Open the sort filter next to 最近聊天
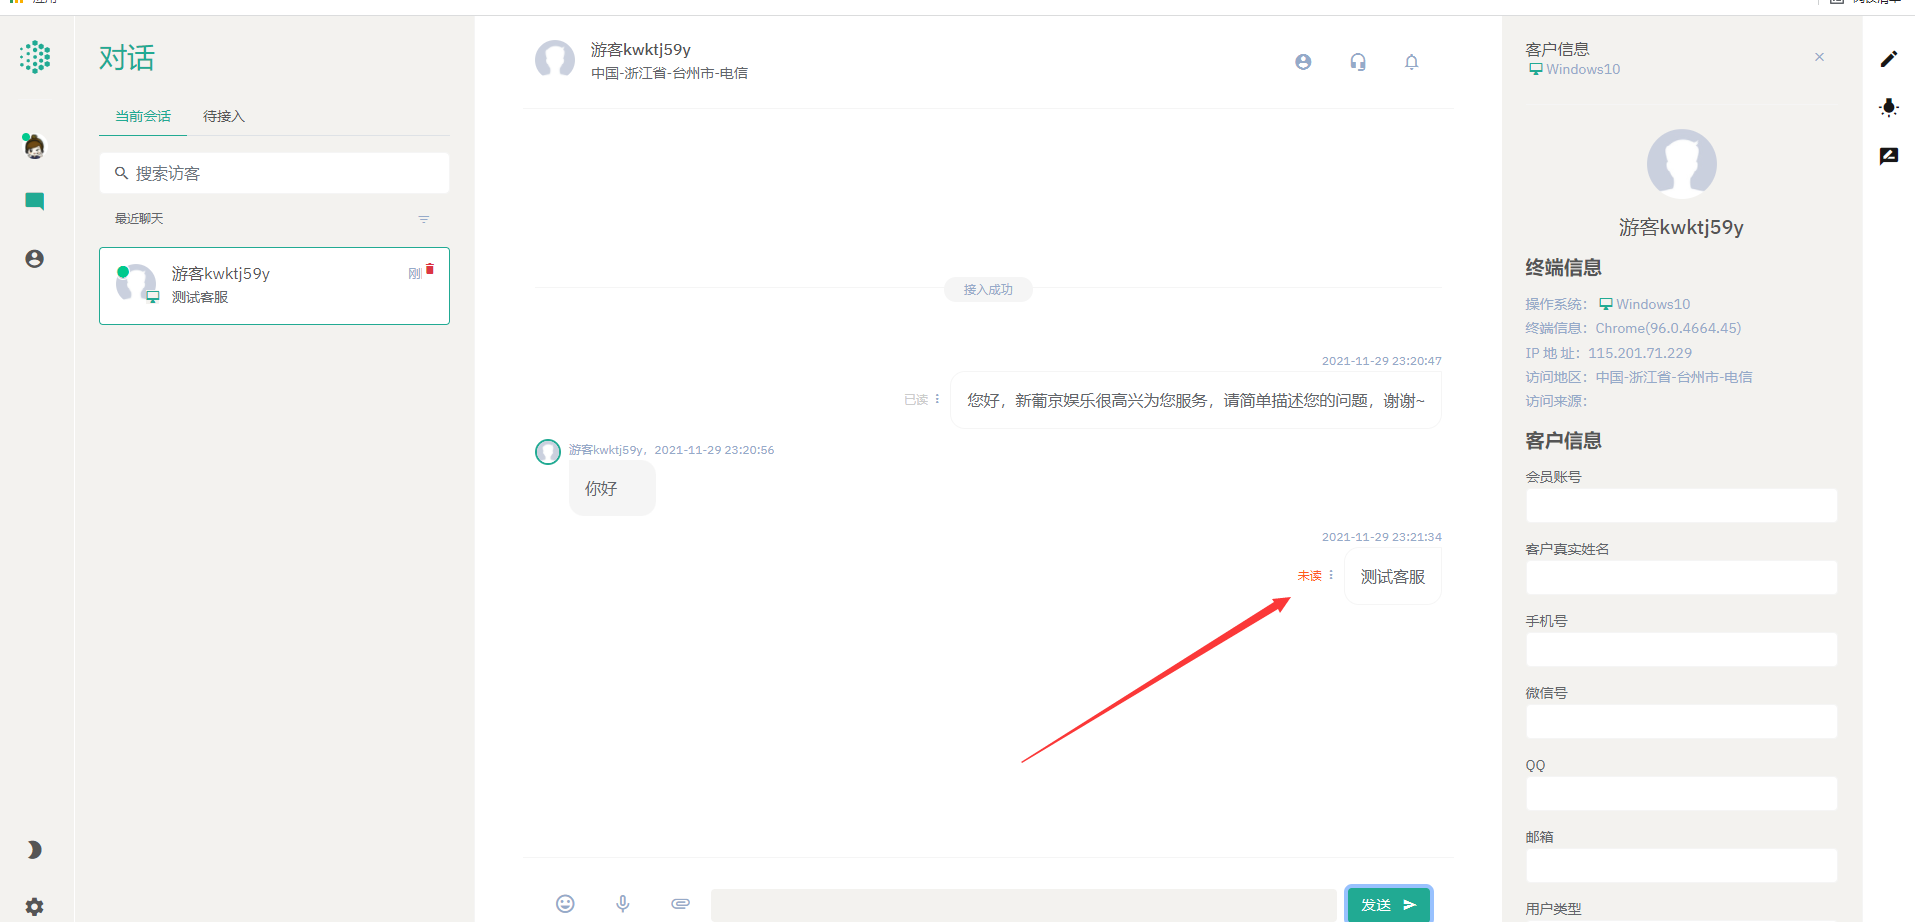Image resolution: width=1915 pixels, height=922 pixels. coord(423,218)
